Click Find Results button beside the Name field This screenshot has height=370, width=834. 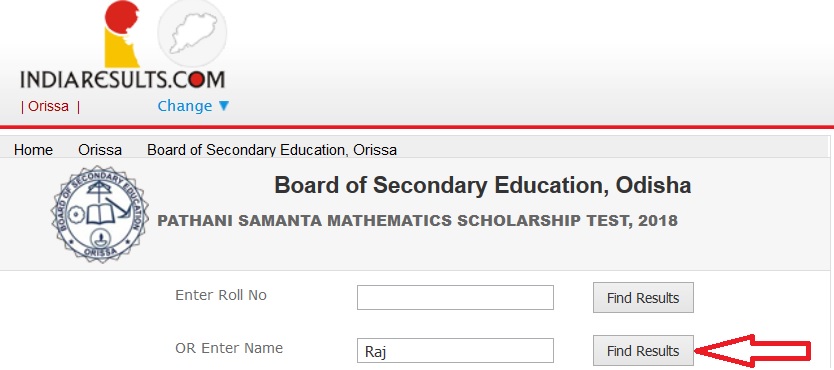click(x=643, y=350)
